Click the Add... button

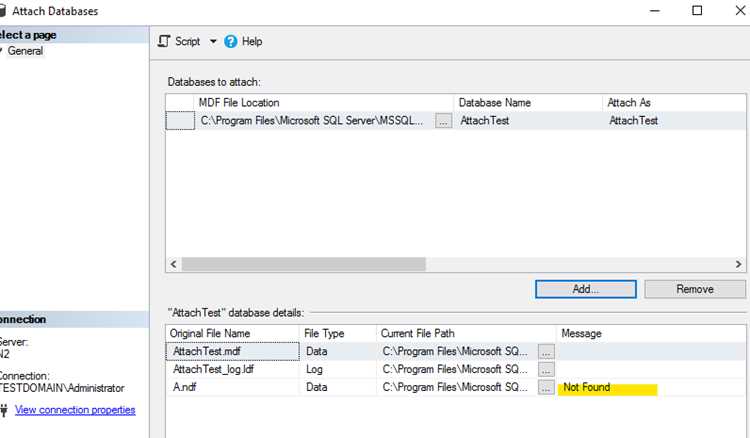click(586, 289)
